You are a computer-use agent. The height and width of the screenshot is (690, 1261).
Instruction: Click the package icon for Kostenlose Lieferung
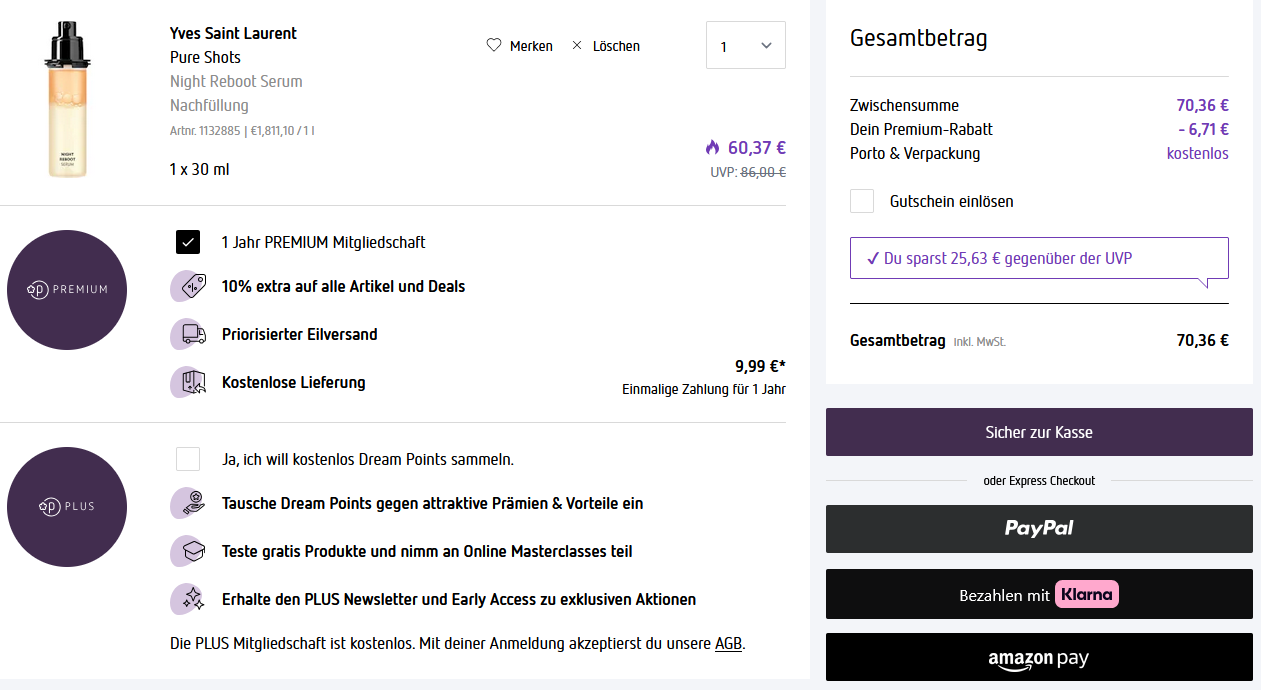pyautogui.click(x=188, y=382)
